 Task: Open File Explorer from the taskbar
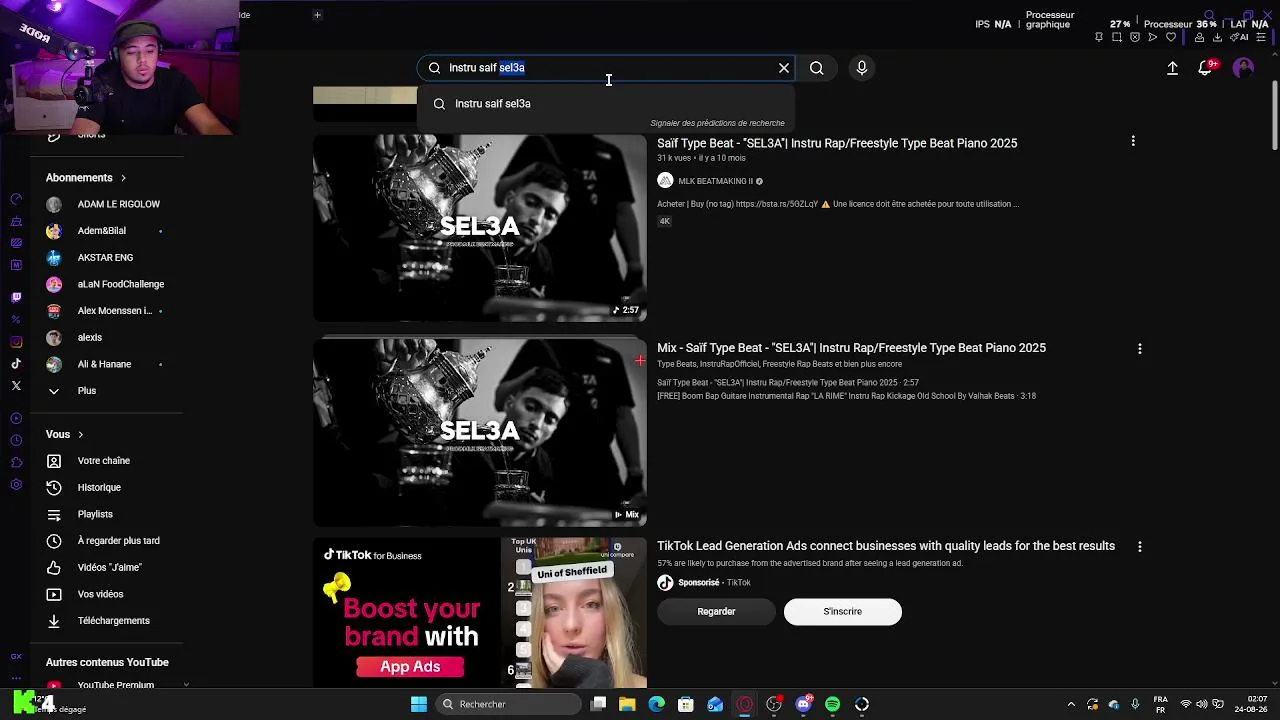[x=627, y=704]
